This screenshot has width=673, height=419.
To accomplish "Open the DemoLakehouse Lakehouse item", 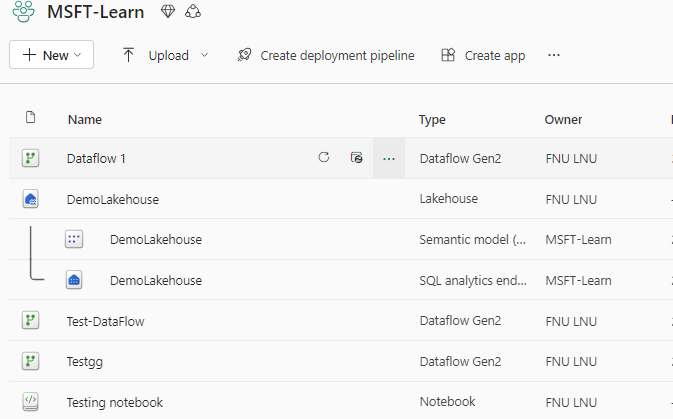I will coord(113,199).
